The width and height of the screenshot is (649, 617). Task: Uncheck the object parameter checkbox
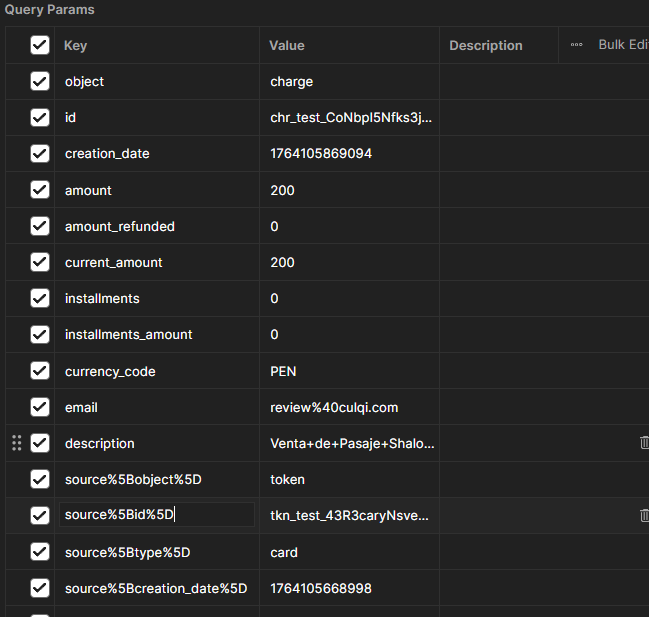point(40,82)
